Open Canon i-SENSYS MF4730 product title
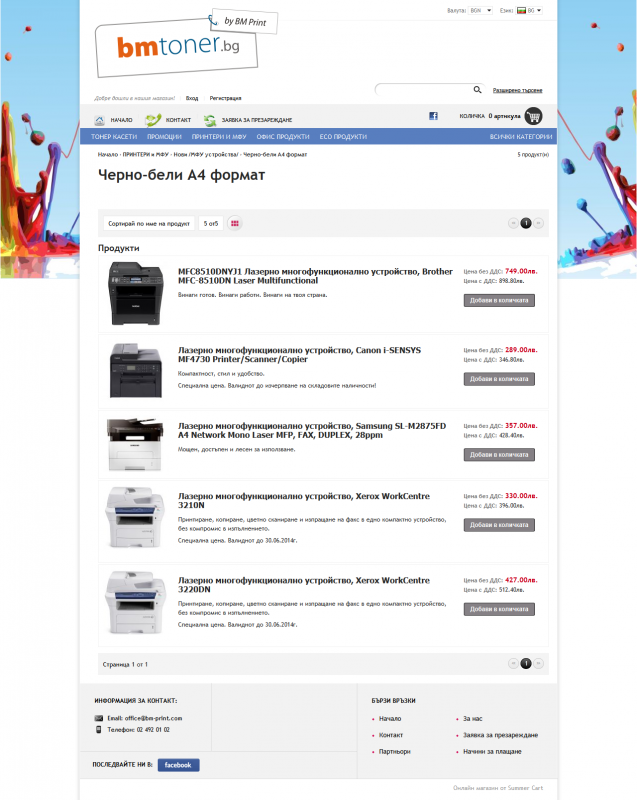The width and height of the screenshot is (637, 800). (299, 355)
